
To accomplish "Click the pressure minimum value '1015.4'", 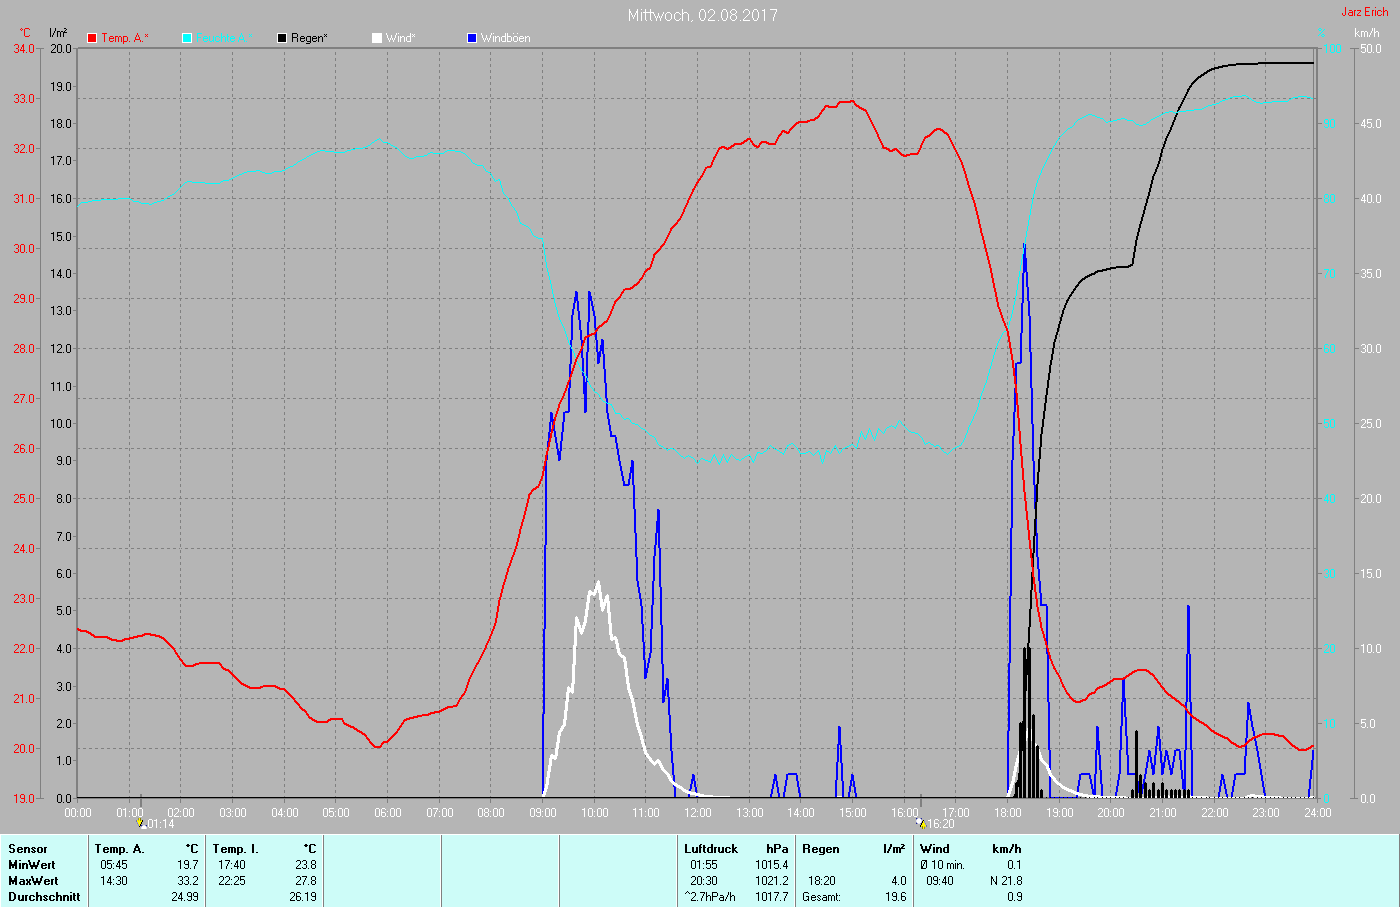I will [771, 865].
